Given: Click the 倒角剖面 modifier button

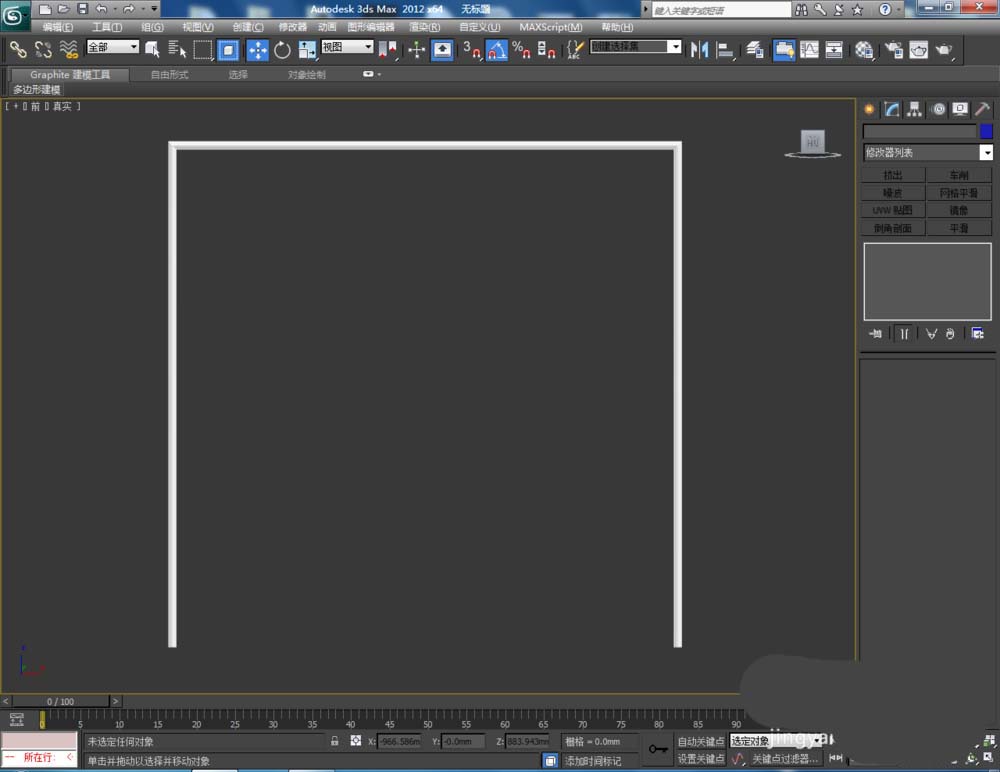Looking at the screenshot, I should (x=893, y=228).
